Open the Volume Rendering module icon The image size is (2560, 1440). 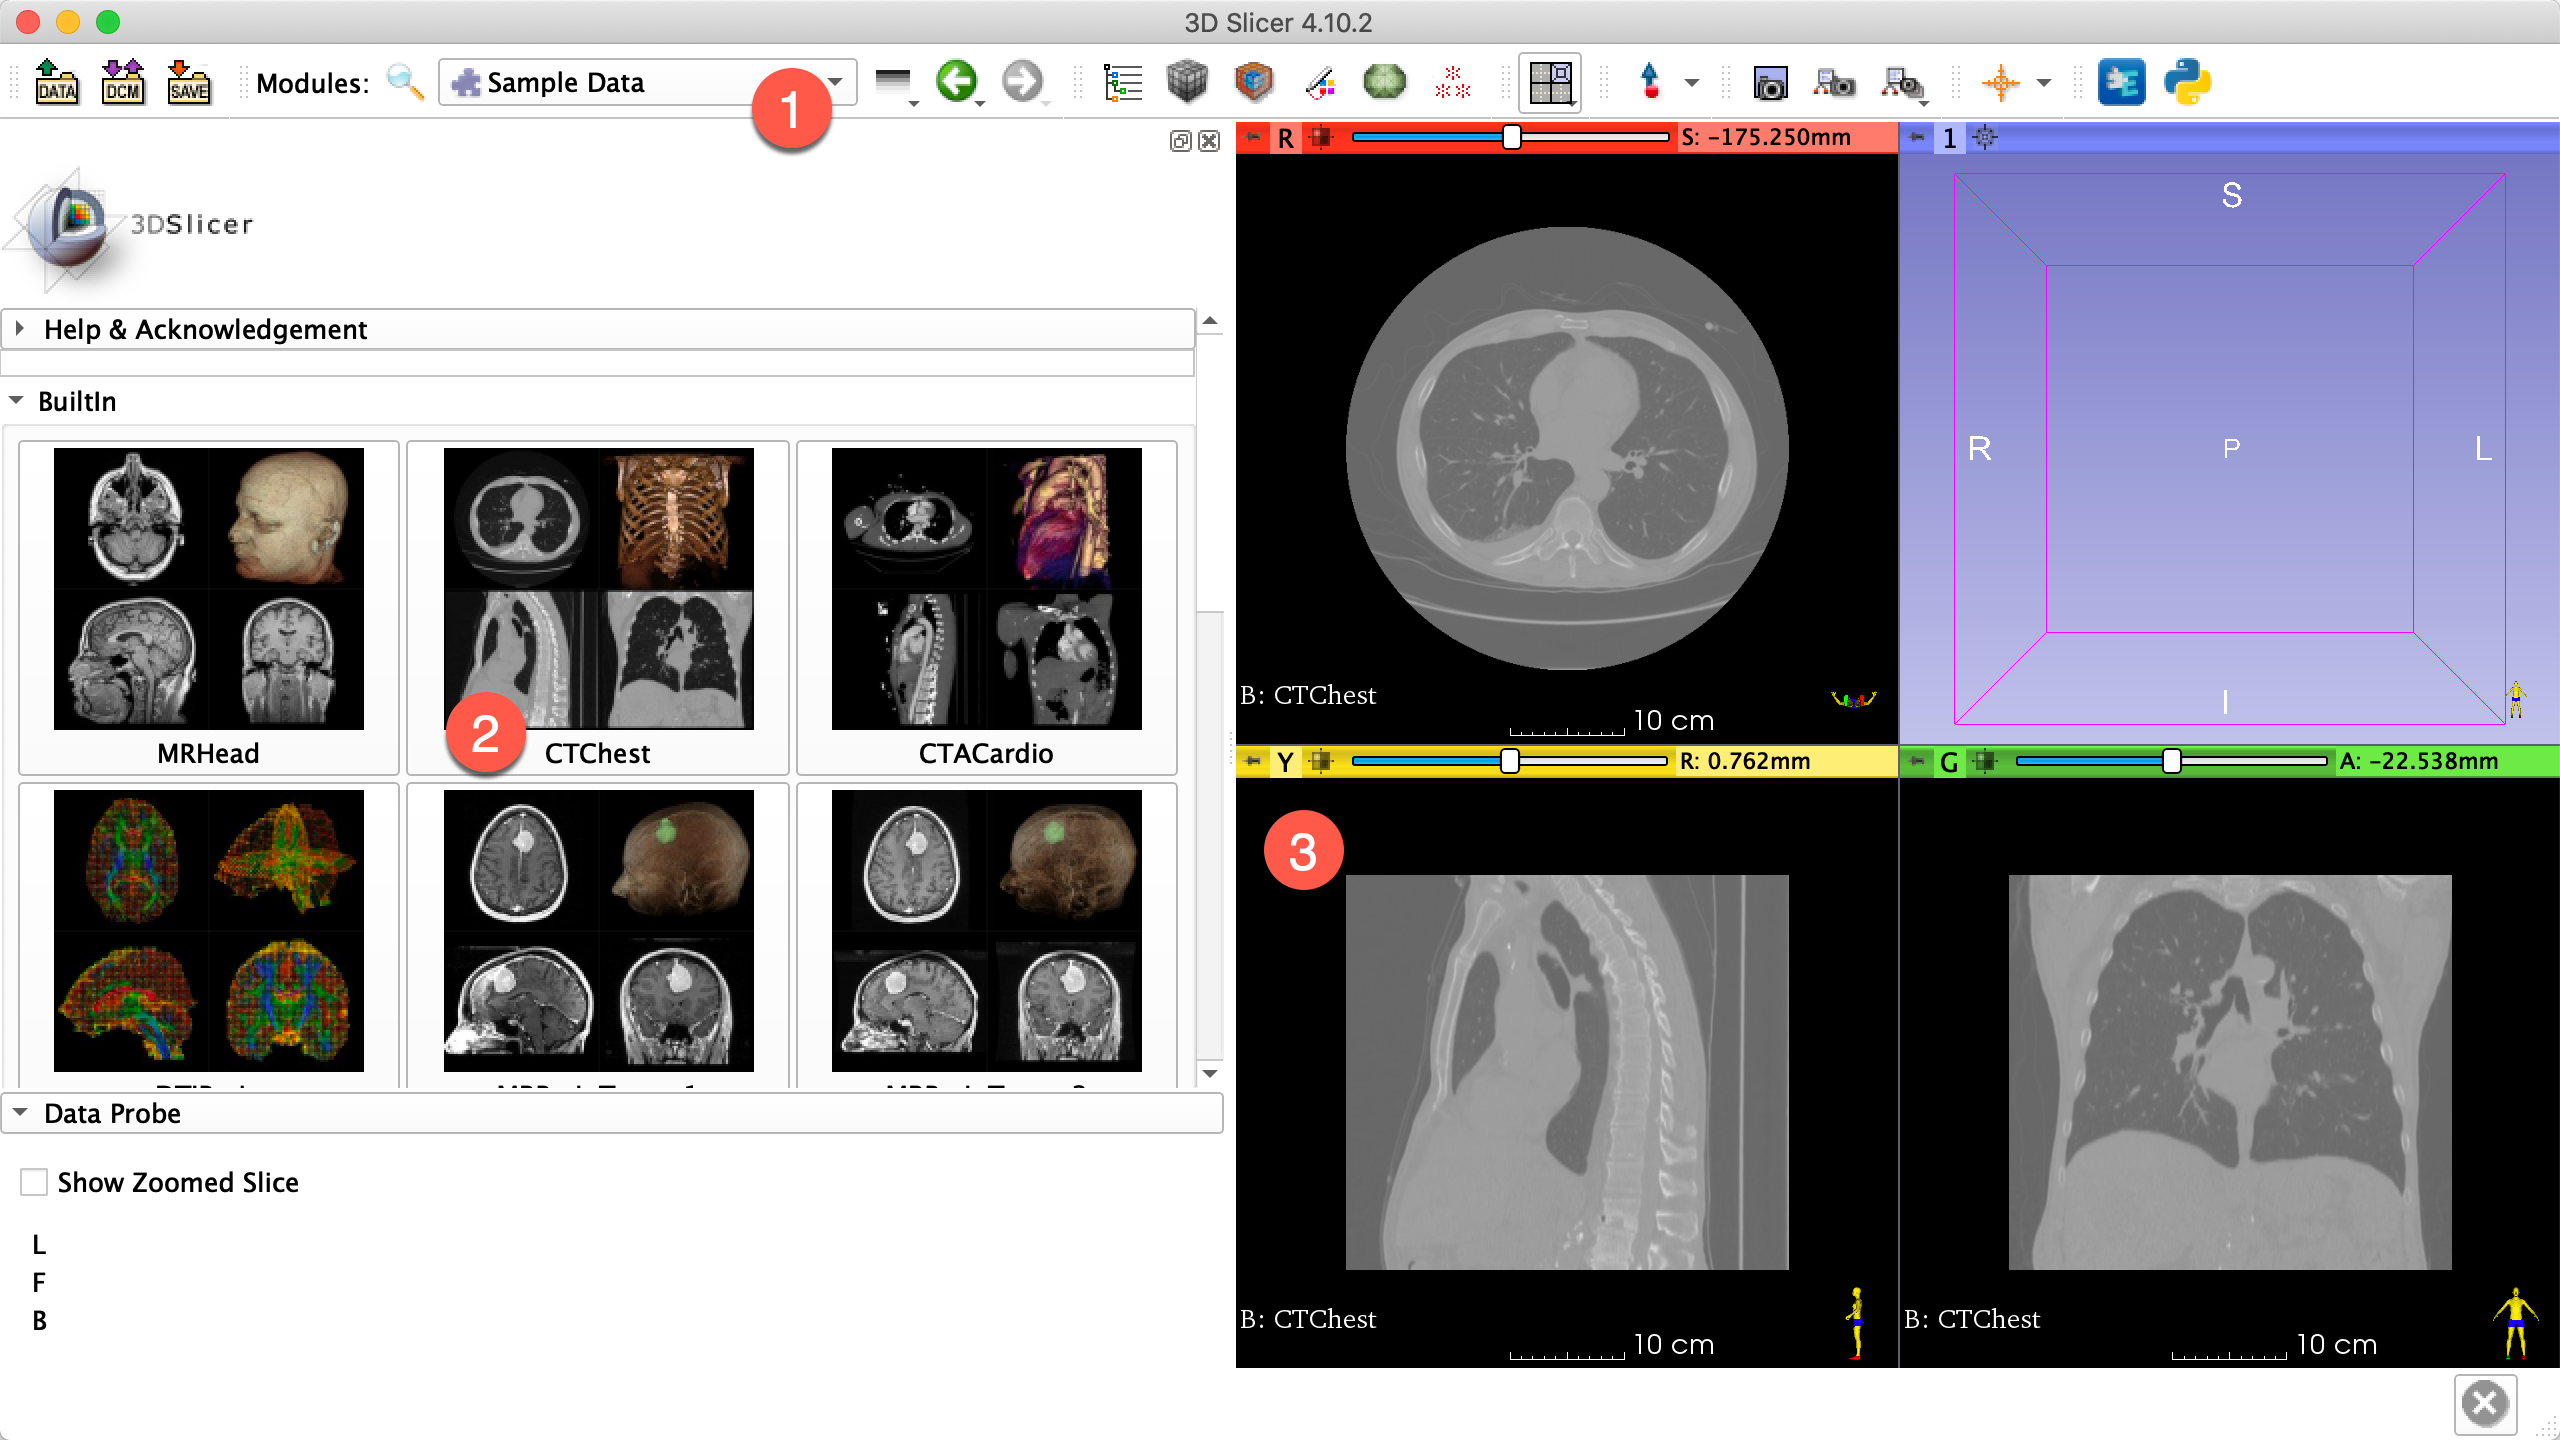[1253, 82]
